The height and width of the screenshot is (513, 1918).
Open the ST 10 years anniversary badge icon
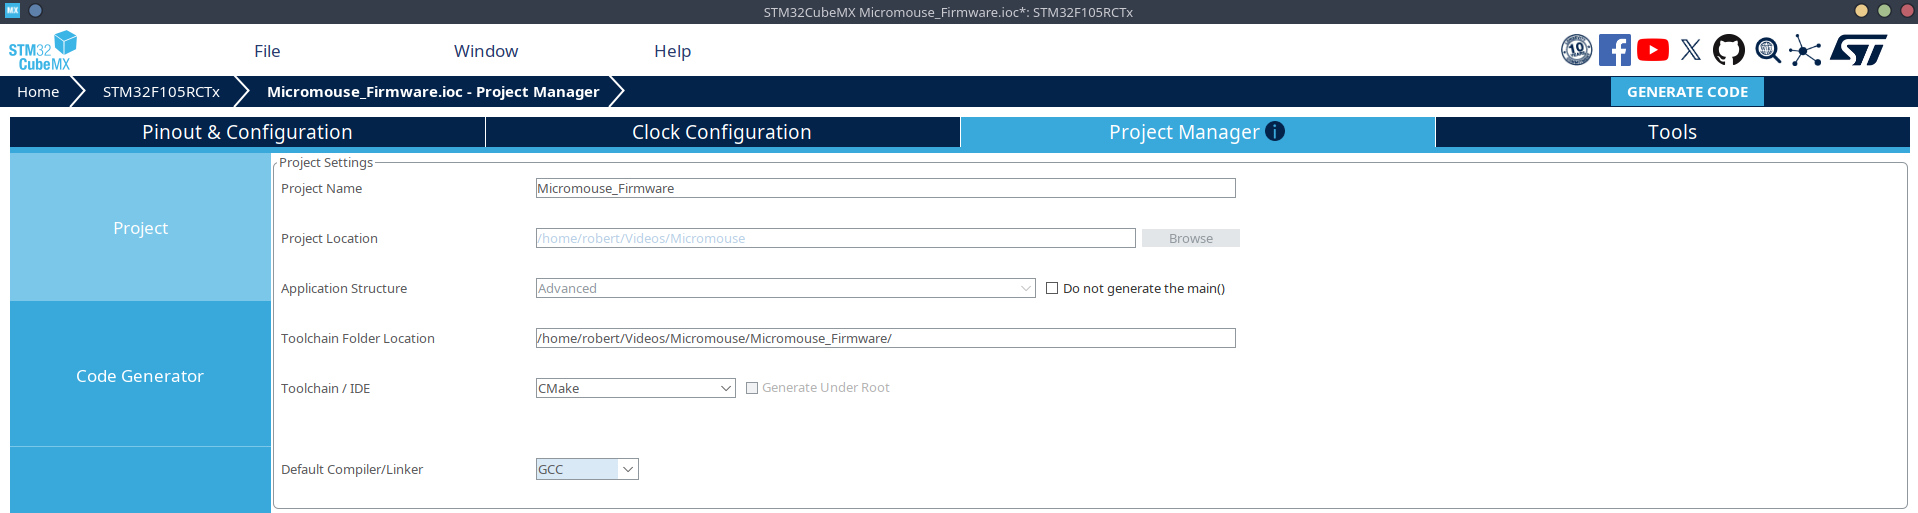coord(1577,50)
